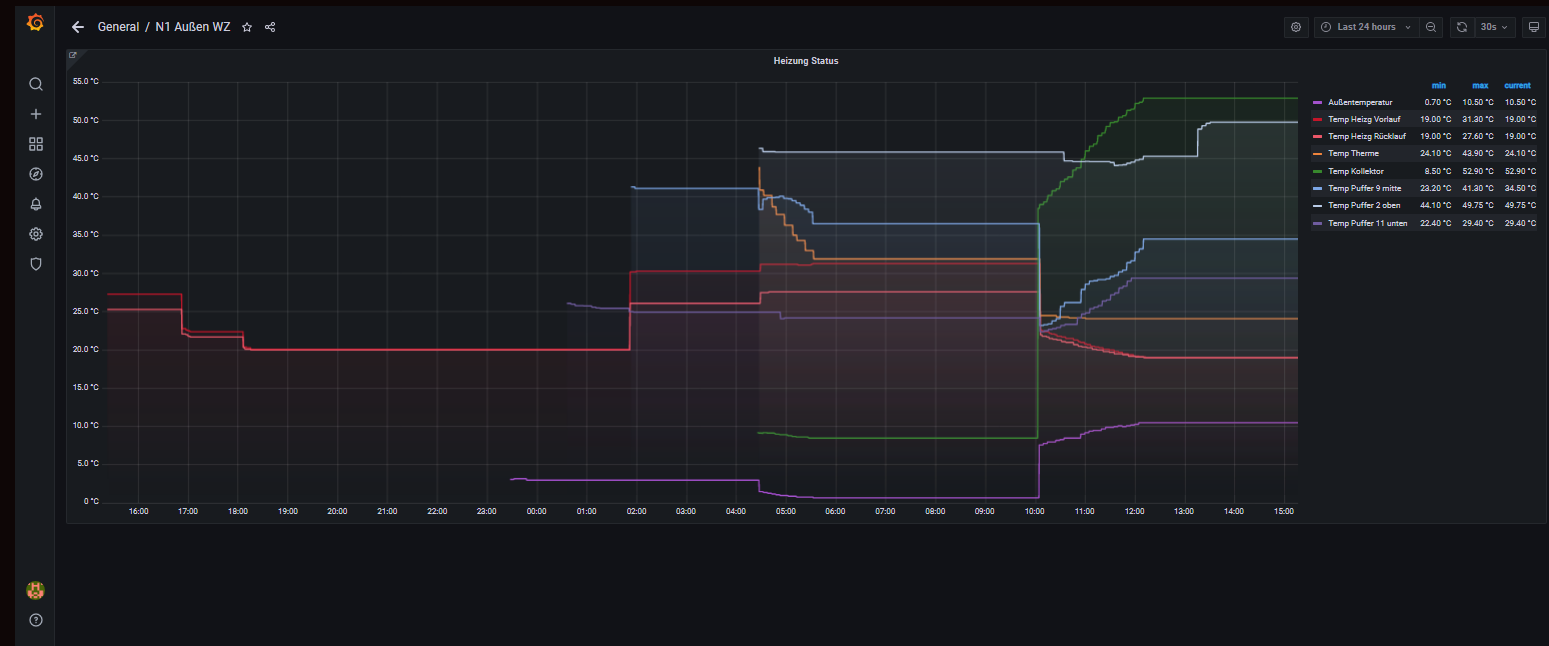Click the 16:00 time axis label
The image size is (1549, 646).
[x=138, y=511]
